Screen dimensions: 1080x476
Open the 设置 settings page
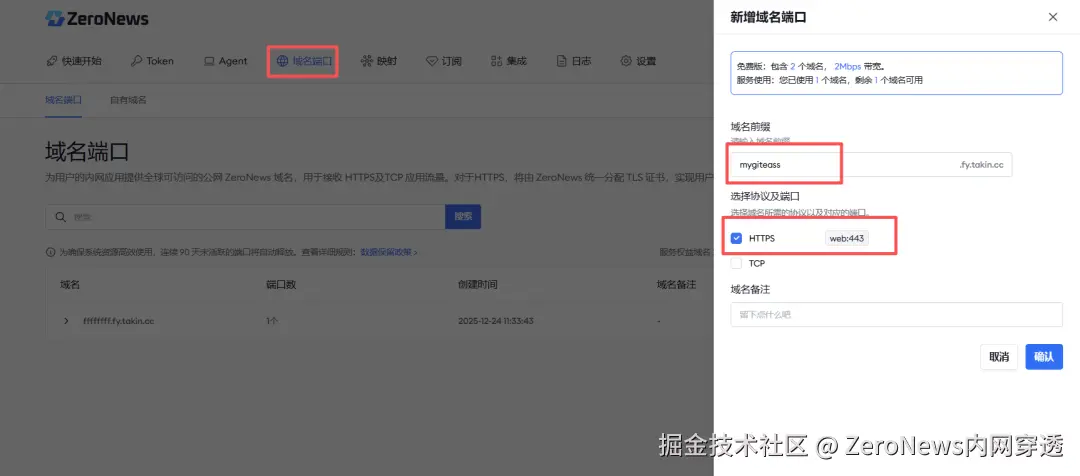pos(638,61)
